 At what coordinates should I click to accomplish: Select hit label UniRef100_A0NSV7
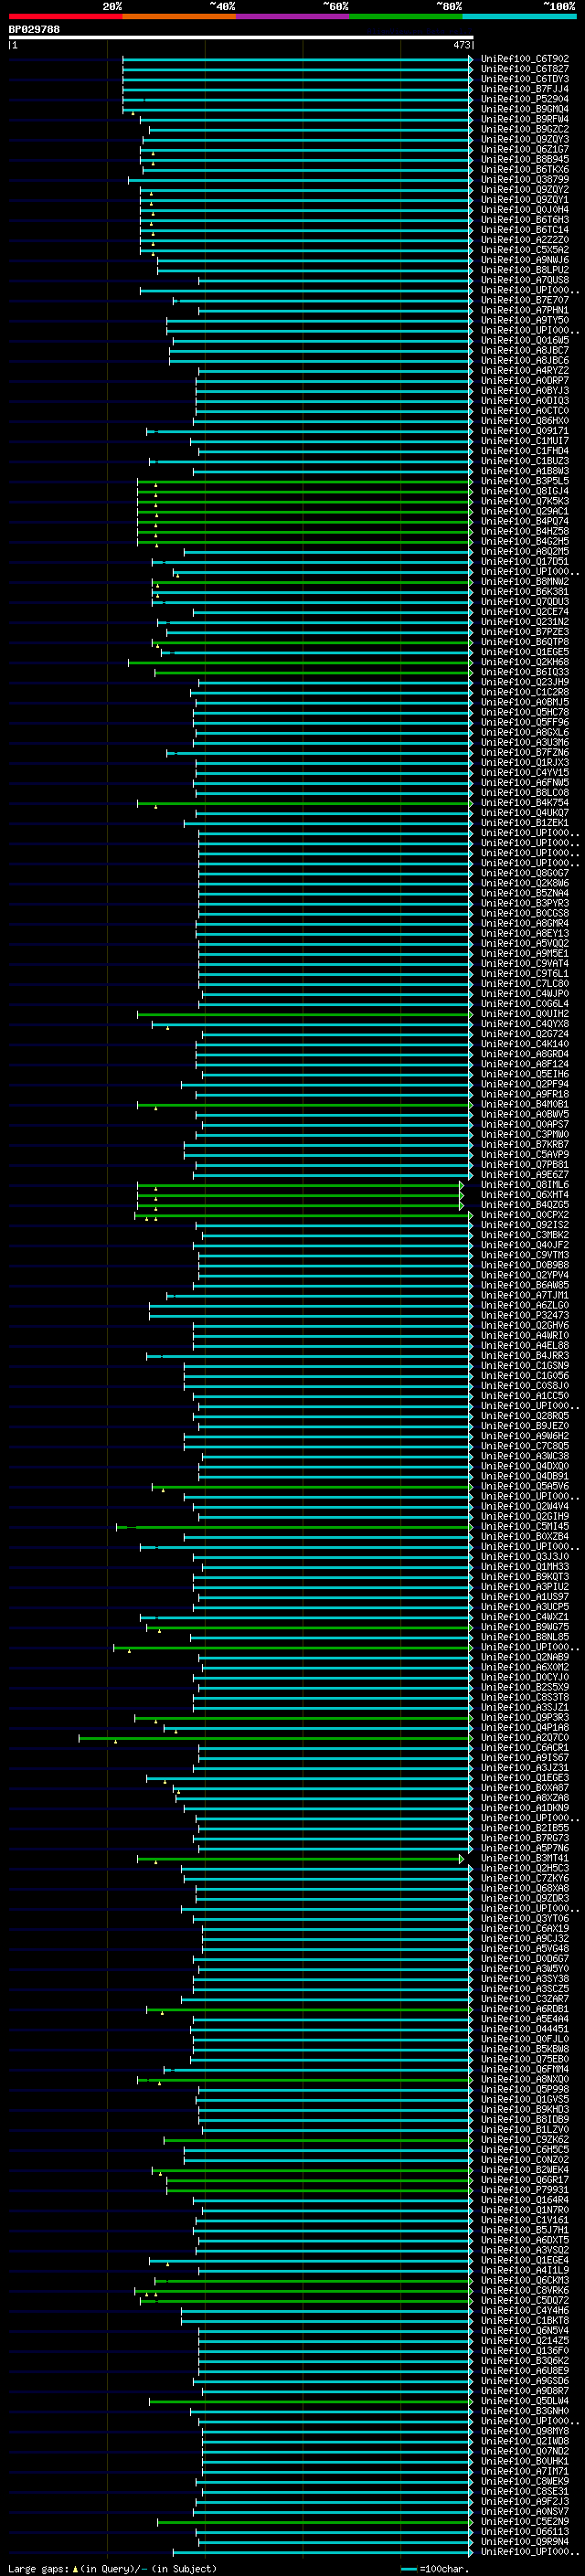pos(525,2512)
